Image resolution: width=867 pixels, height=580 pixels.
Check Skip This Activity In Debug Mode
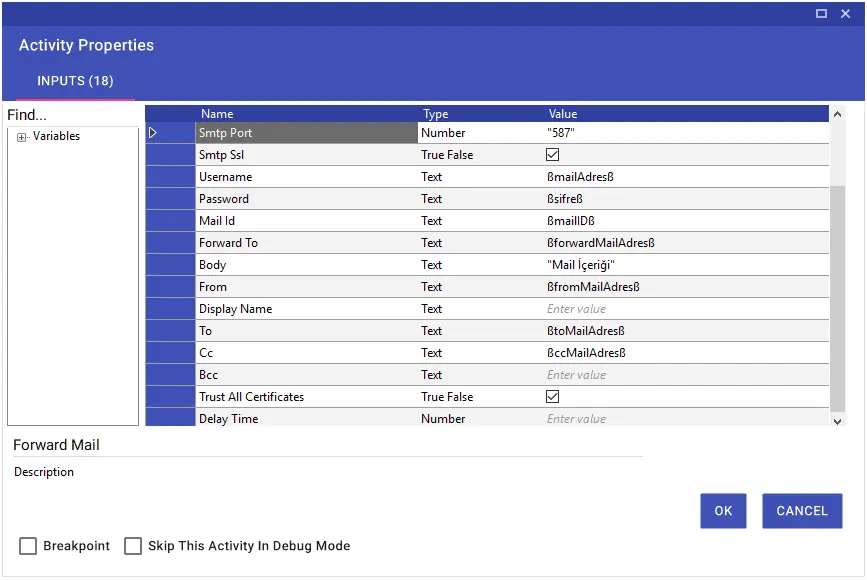(133, 546)
